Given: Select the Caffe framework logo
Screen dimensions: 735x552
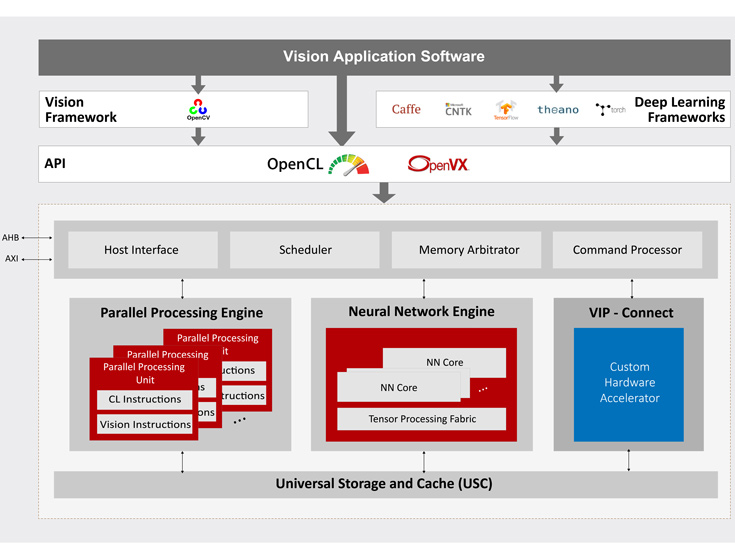Looking at the screenshot, I should click(x=406, y=109).
